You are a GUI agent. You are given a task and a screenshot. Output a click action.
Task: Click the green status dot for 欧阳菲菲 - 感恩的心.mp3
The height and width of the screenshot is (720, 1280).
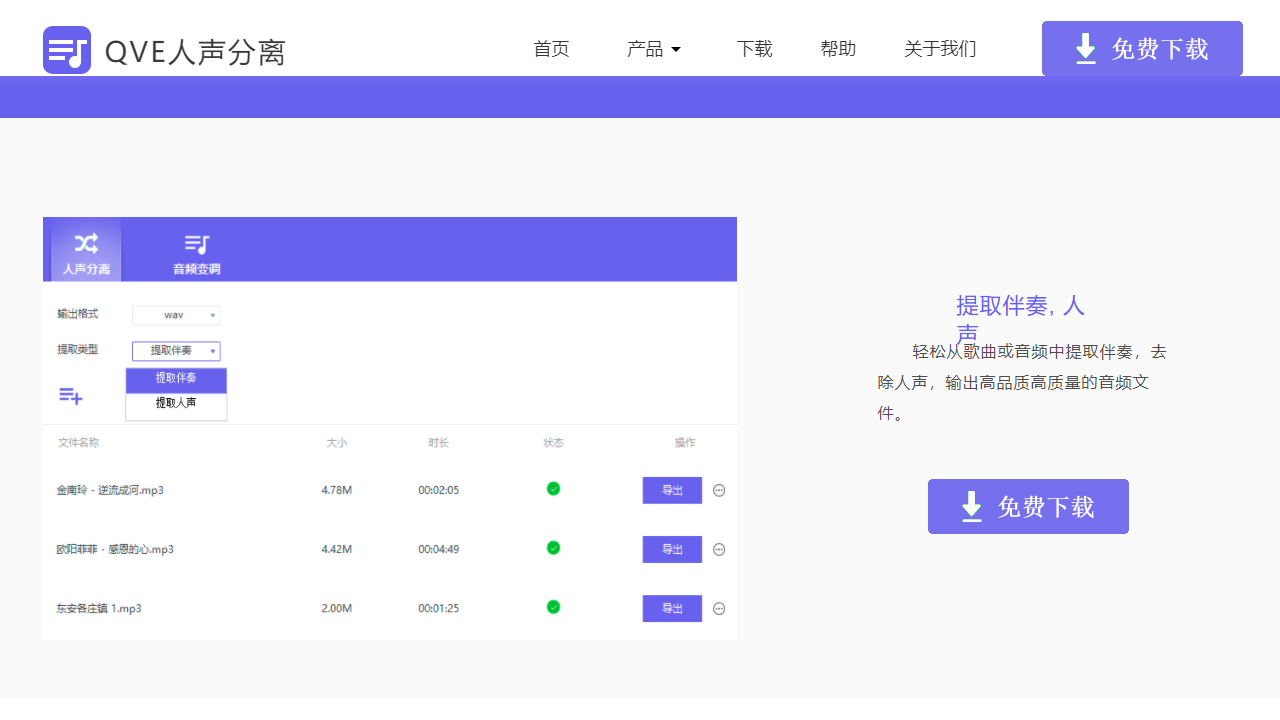tap(553, 548)
